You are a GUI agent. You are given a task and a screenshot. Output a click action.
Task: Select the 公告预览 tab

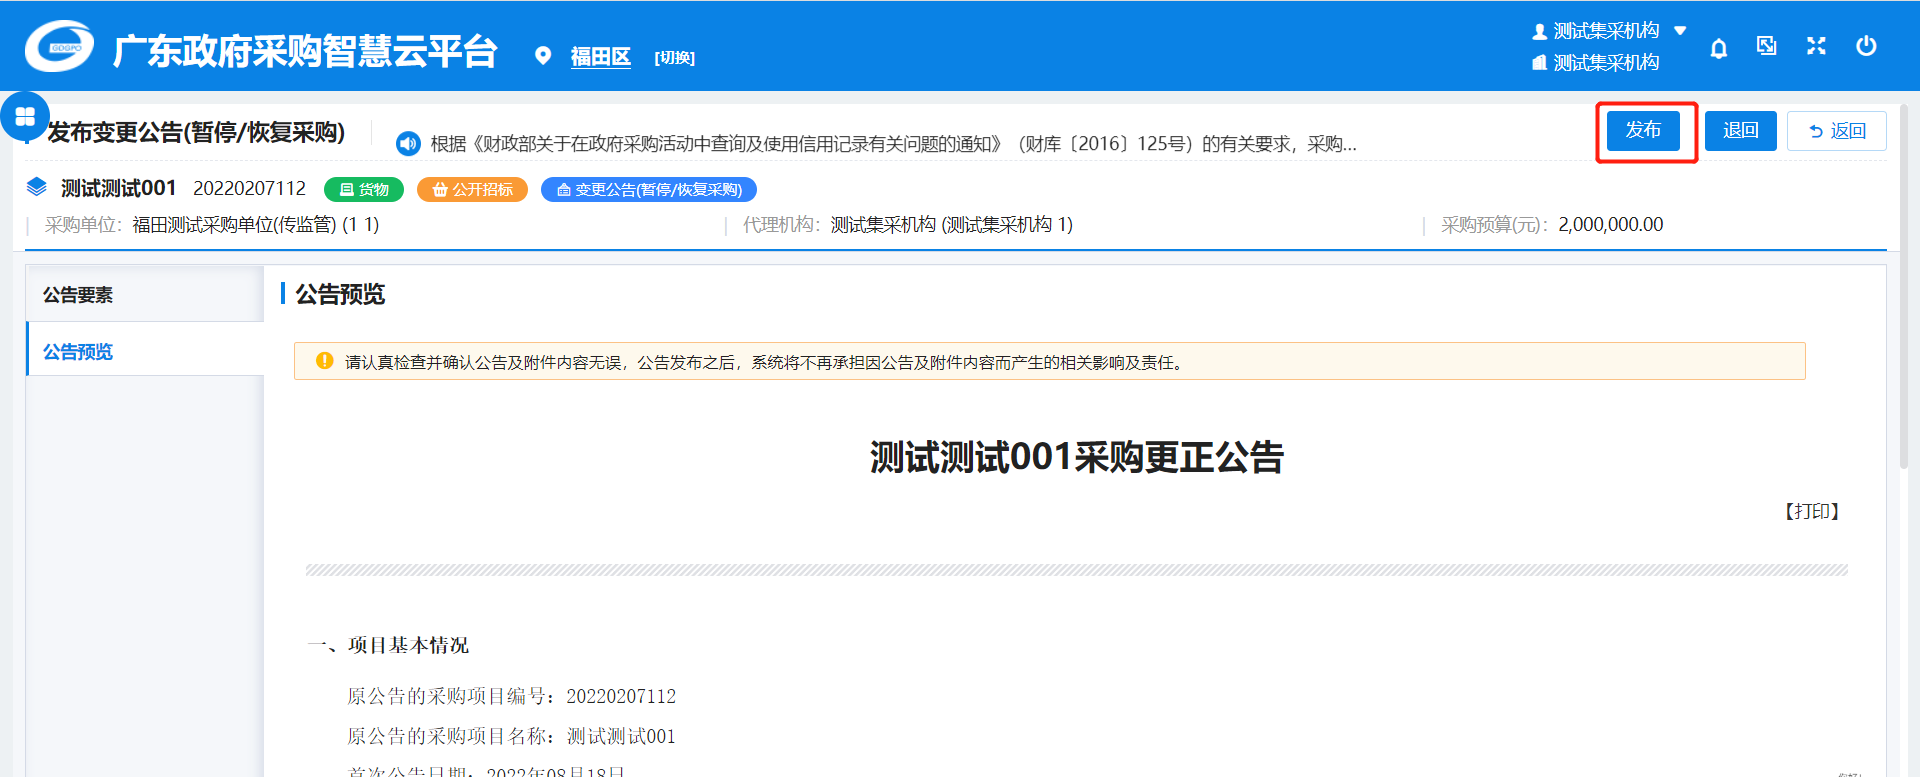pyautogui.click(x=78, y=352)
